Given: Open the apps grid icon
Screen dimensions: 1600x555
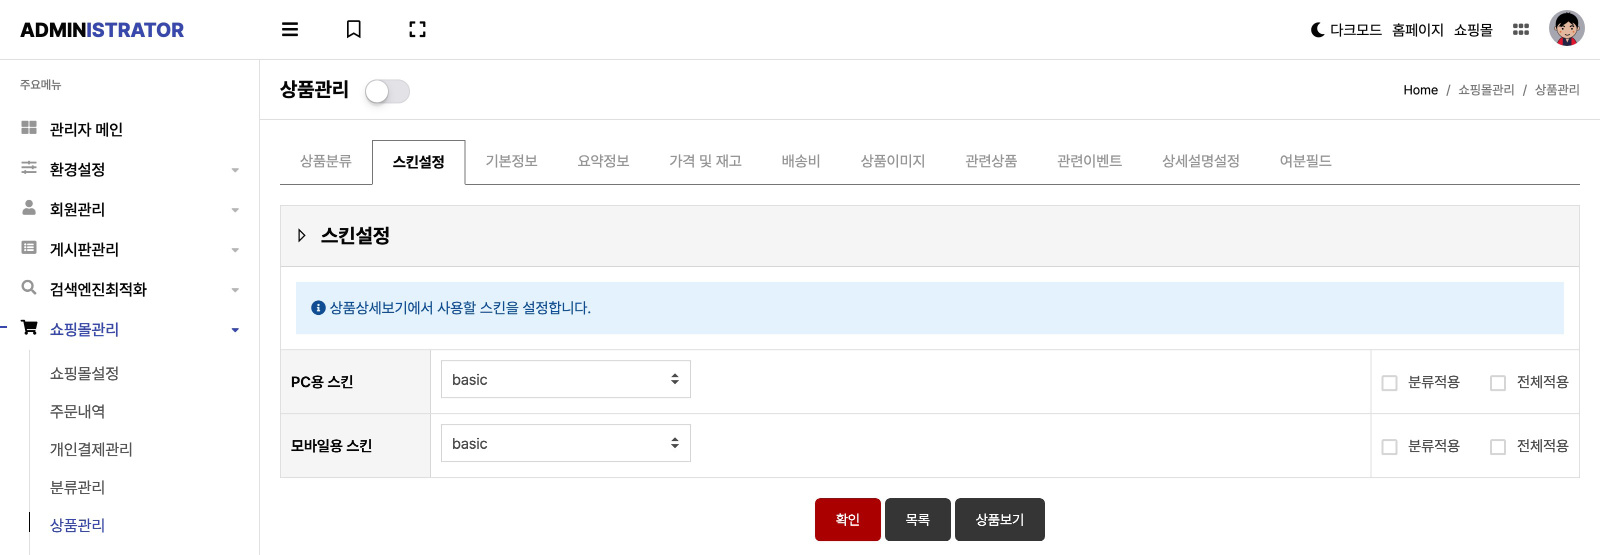Looking at the screenshot, I should [x=1521, y=30].
